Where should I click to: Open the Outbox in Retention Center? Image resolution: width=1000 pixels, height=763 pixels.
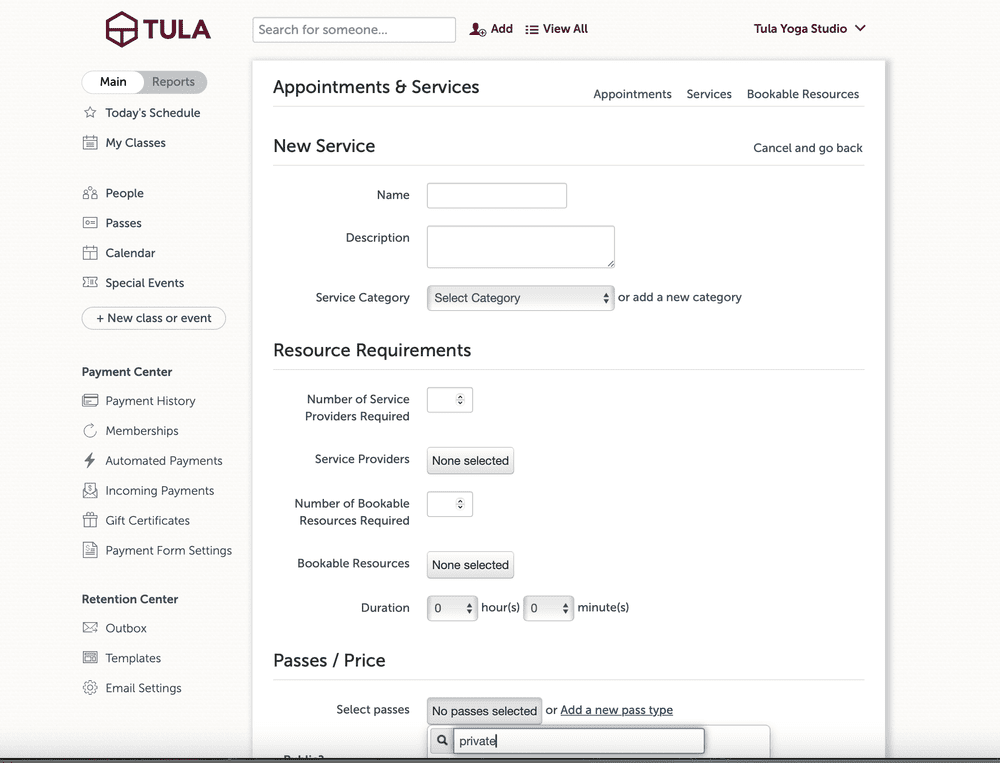pos(127,628)
